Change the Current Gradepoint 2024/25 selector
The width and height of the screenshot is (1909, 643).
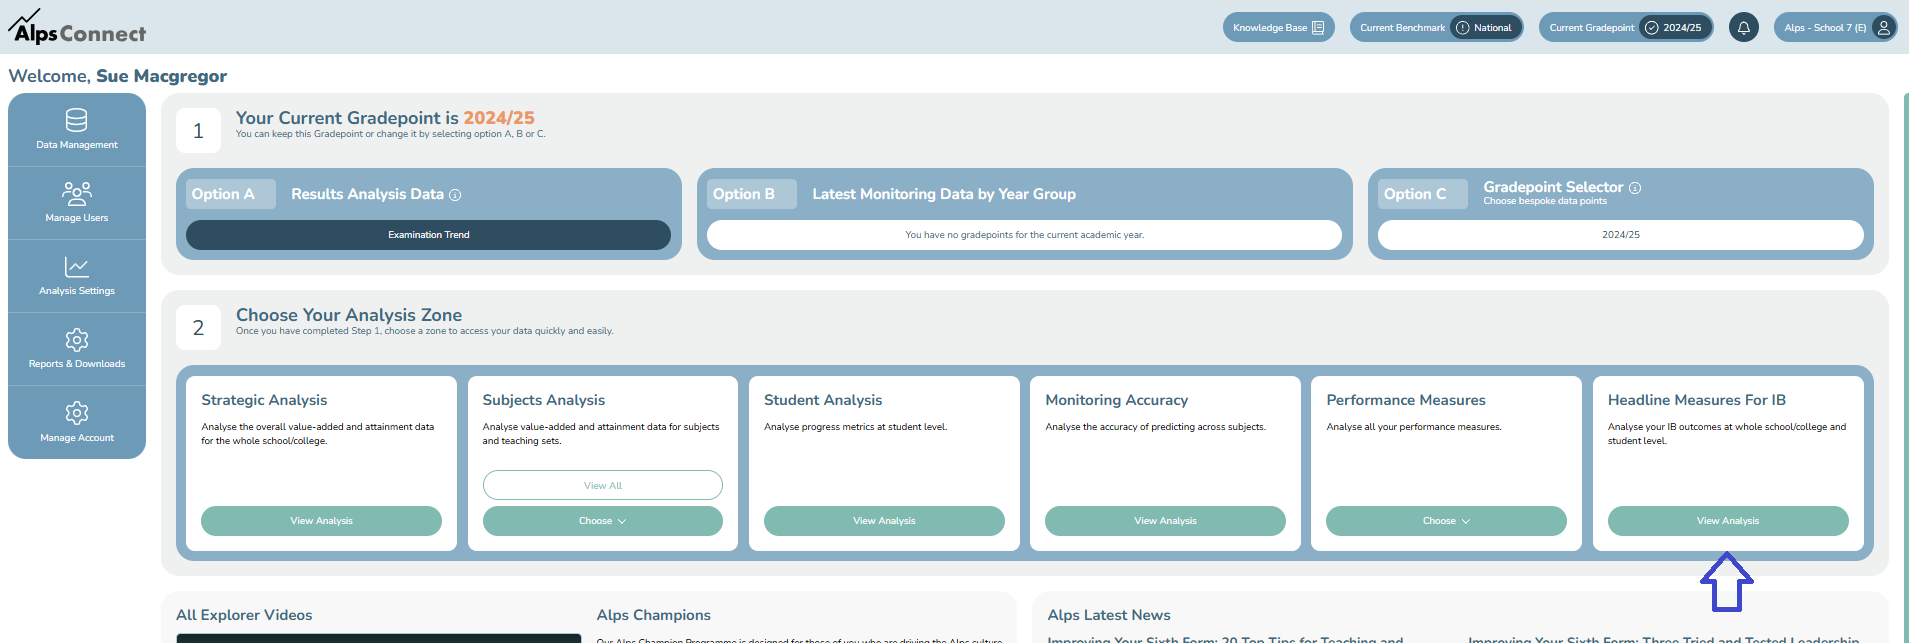coord(1625,28)
